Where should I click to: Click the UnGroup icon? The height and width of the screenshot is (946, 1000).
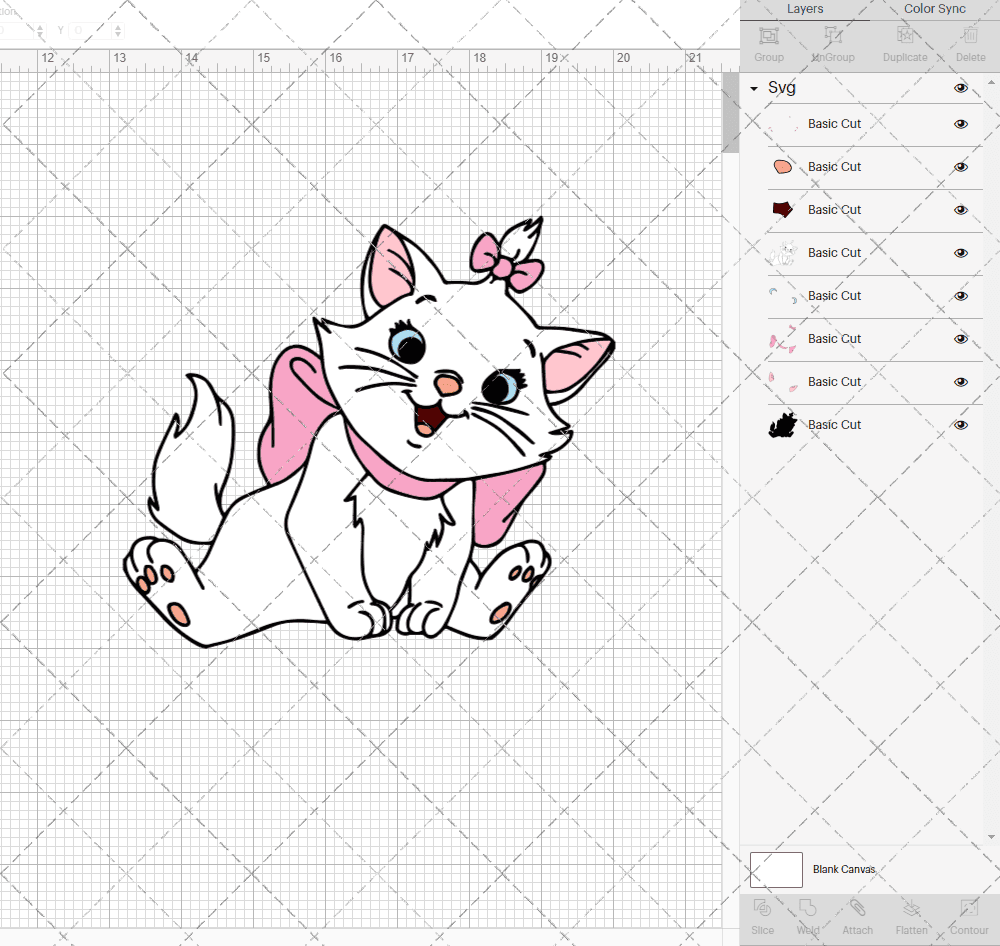[832, 35]
